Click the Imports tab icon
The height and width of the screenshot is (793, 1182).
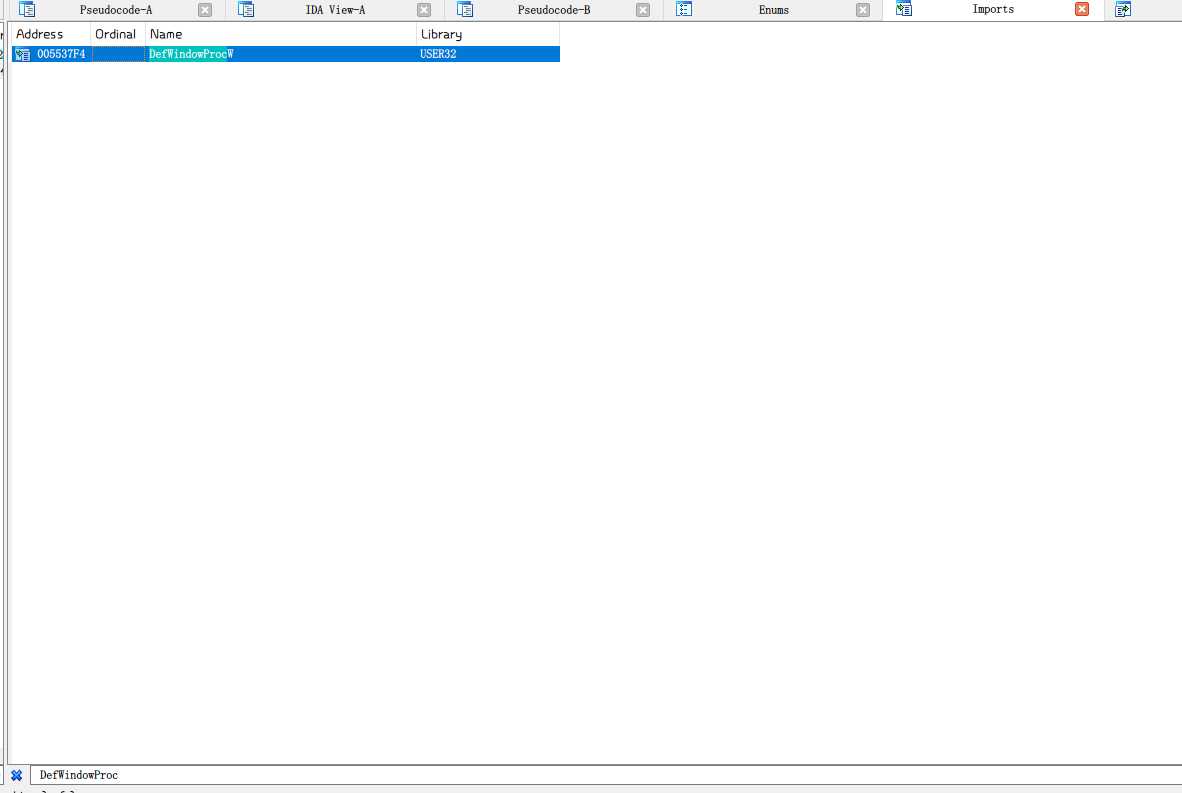point(904,9)
